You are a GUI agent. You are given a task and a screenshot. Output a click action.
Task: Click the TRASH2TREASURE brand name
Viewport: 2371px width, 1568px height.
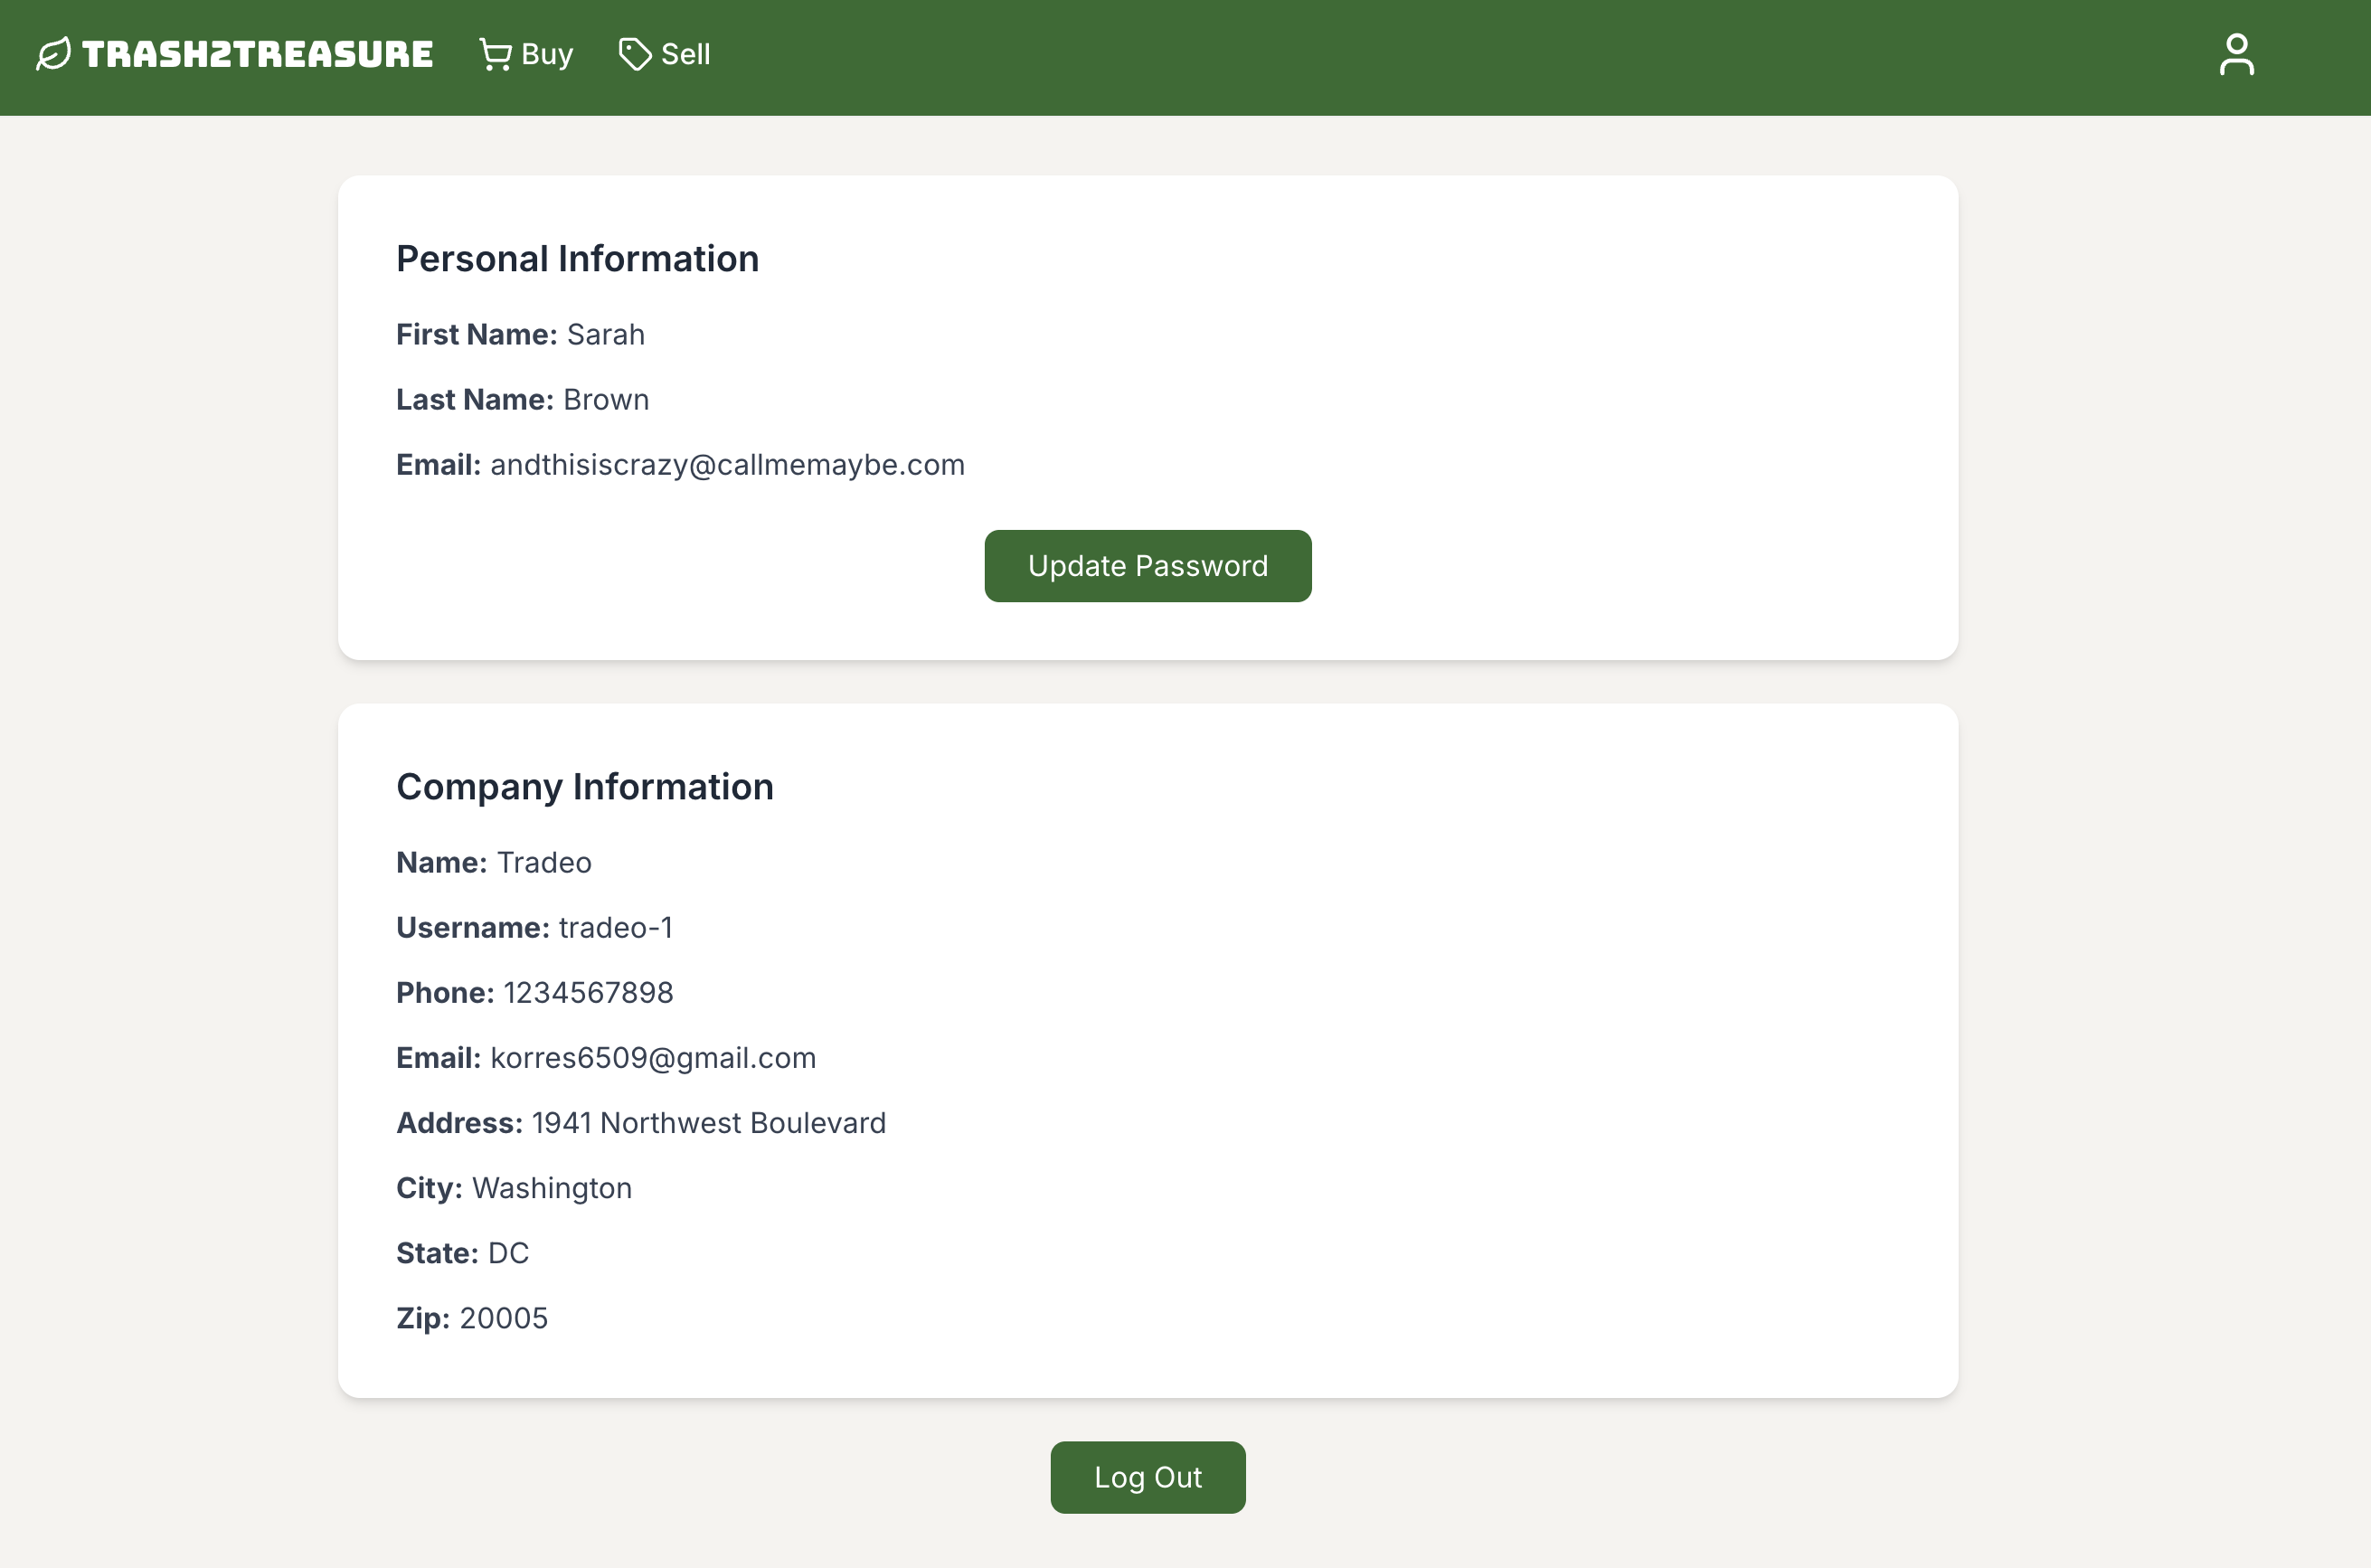(x=257, y=54)
